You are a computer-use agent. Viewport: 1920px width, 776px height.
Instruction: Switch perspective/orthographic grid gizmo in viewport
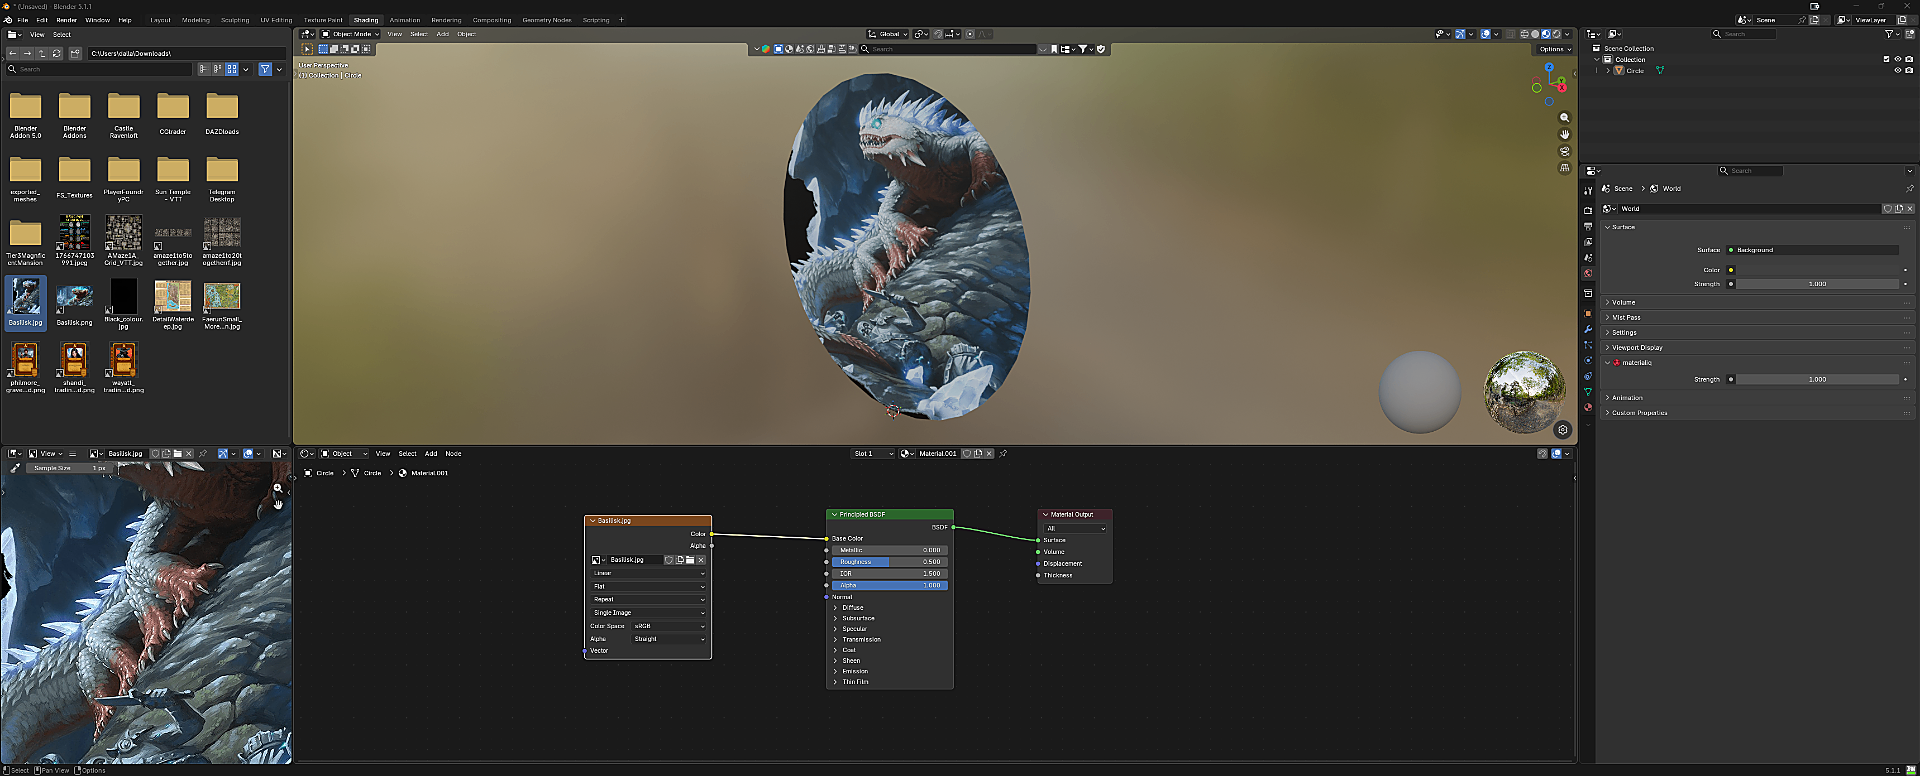click(1565, 168)
